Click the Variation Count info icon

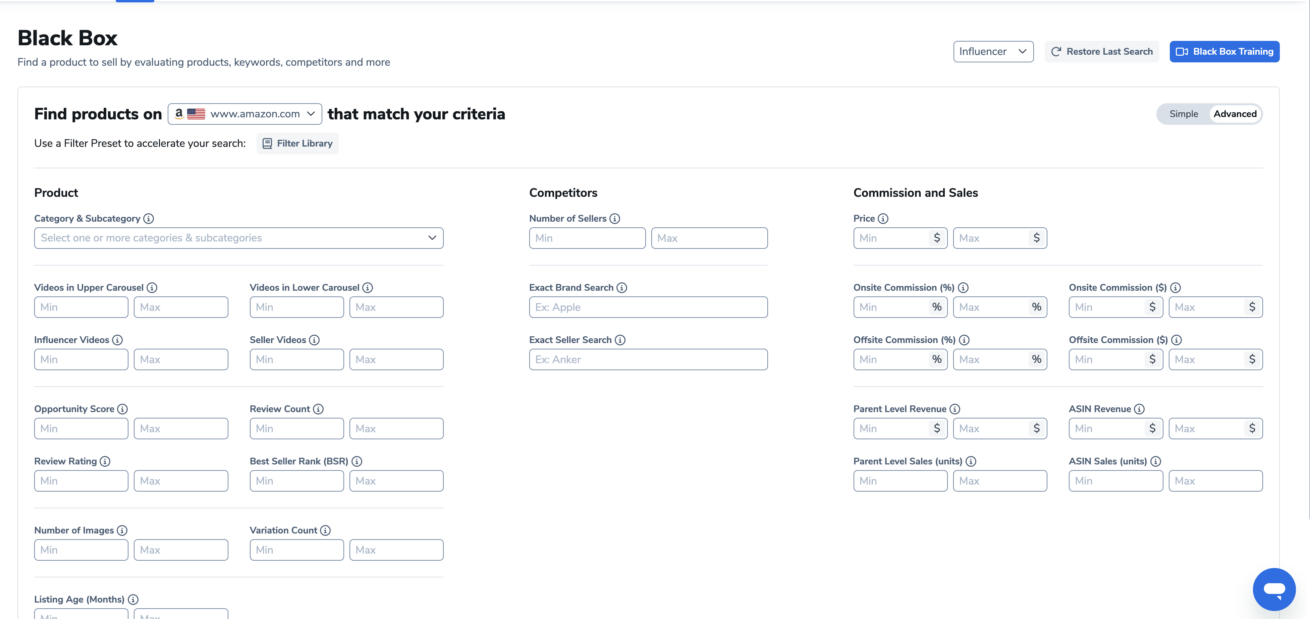(x=326, y=531)
